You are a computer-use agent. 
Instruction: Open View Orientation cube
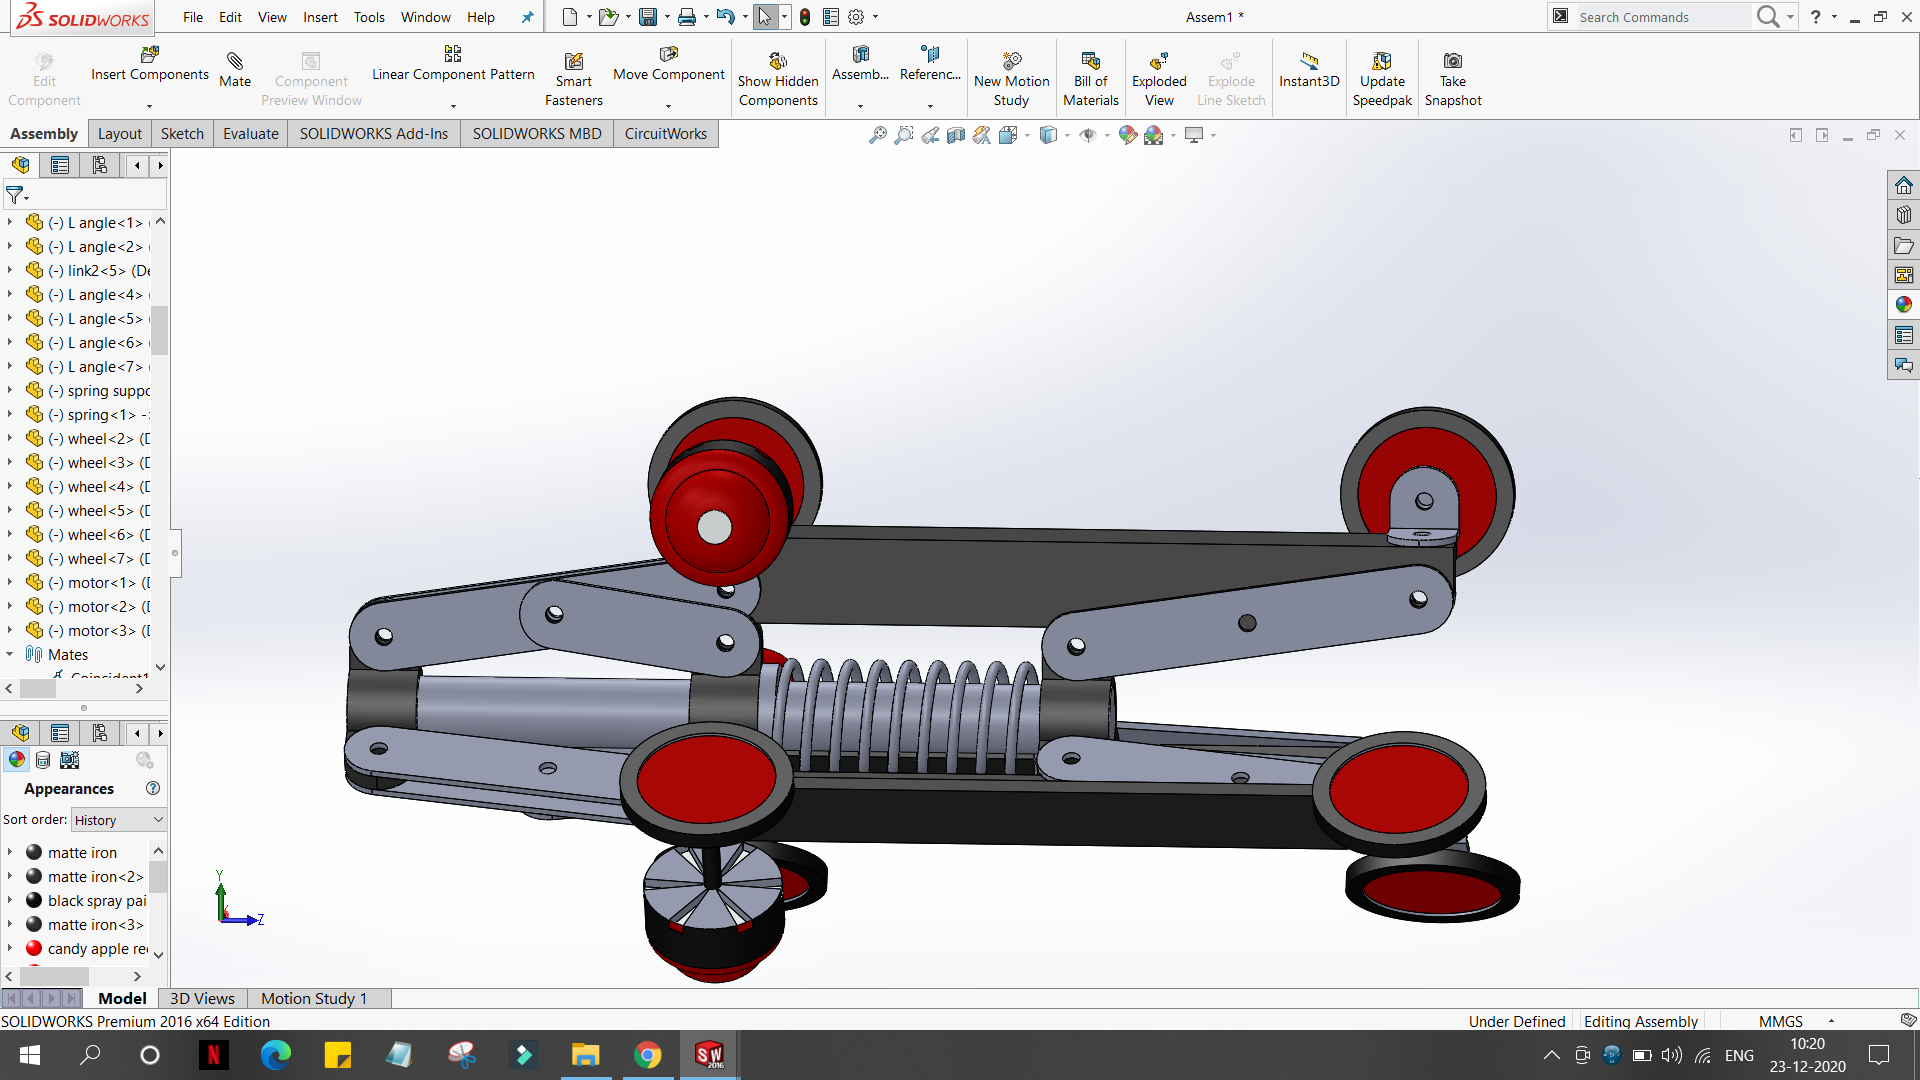coord(1008,135)
